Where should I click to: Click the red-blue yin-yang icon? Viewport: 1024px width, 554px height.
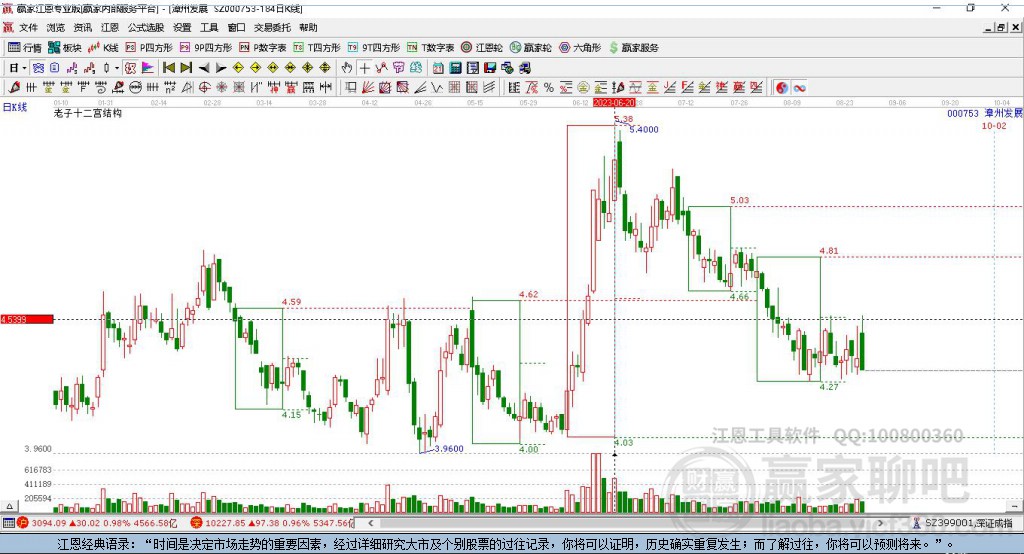(782, 88)
